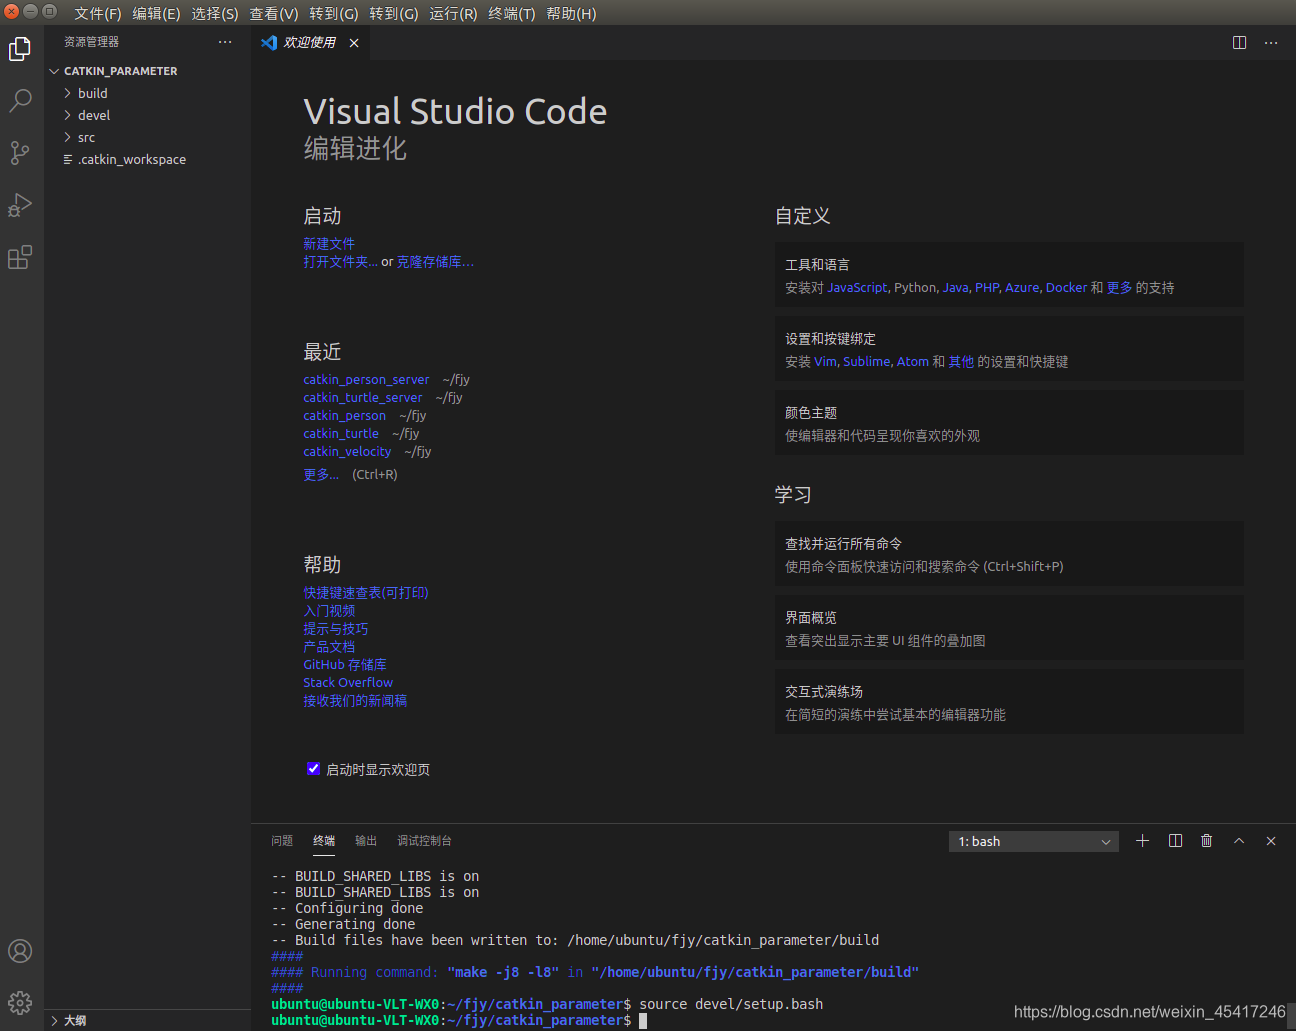Click the Vim keybindings link
The image size is (1296, 1031).
(x=825, y=362)
